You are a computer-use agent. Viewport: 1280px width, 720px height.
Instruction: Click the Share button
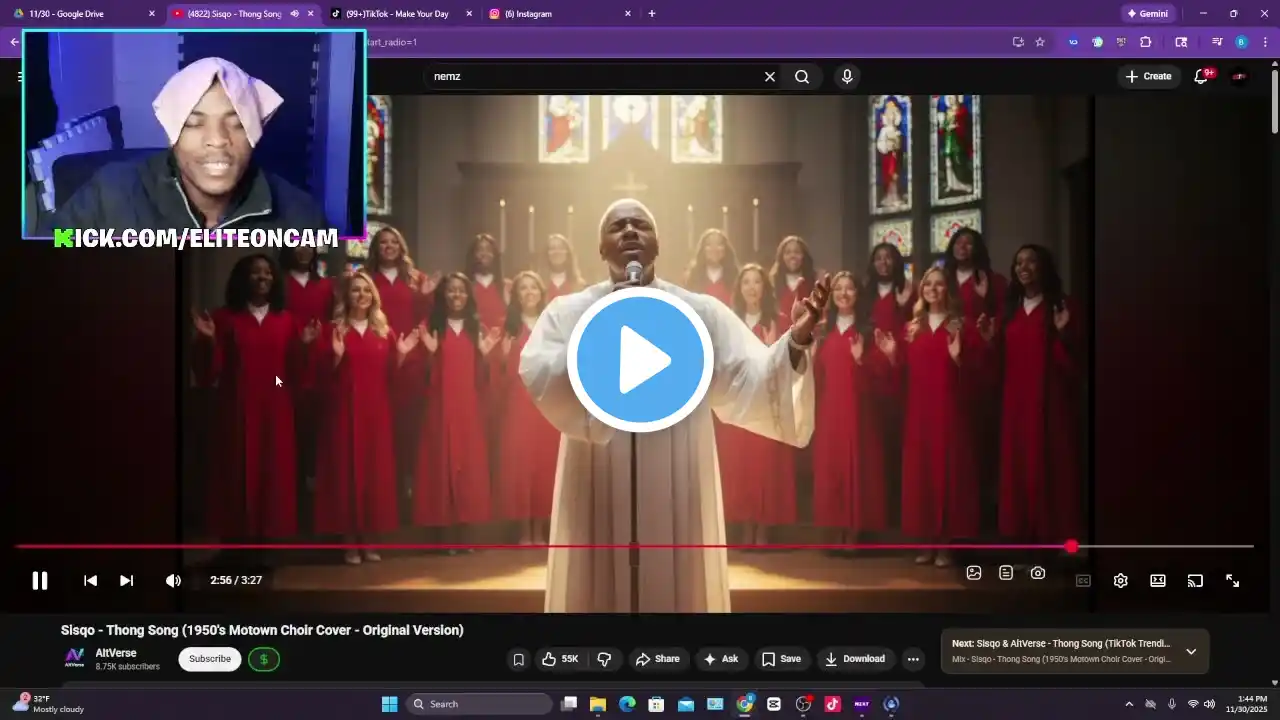[x=657, y=659]
